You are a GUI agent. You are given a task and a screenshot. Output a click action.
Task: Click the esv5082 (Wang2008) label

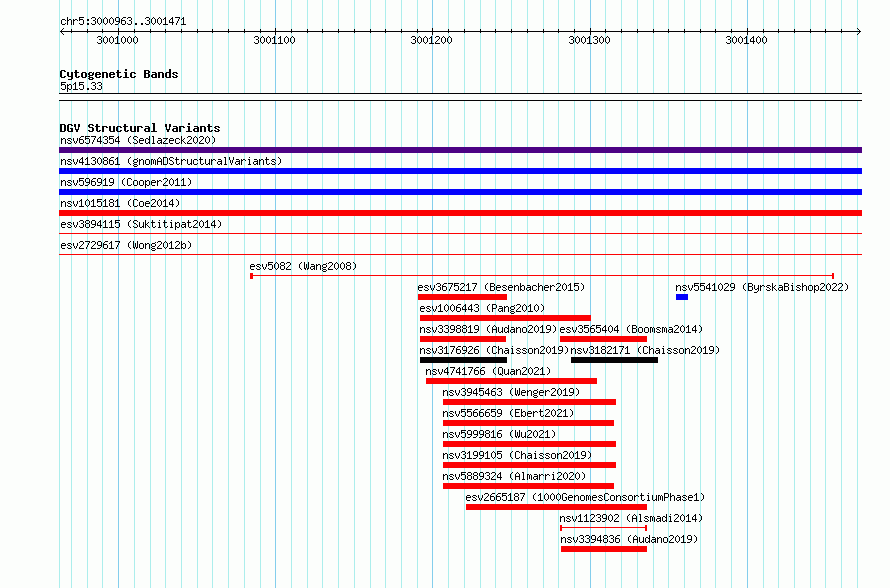click(x=303, y=266)
